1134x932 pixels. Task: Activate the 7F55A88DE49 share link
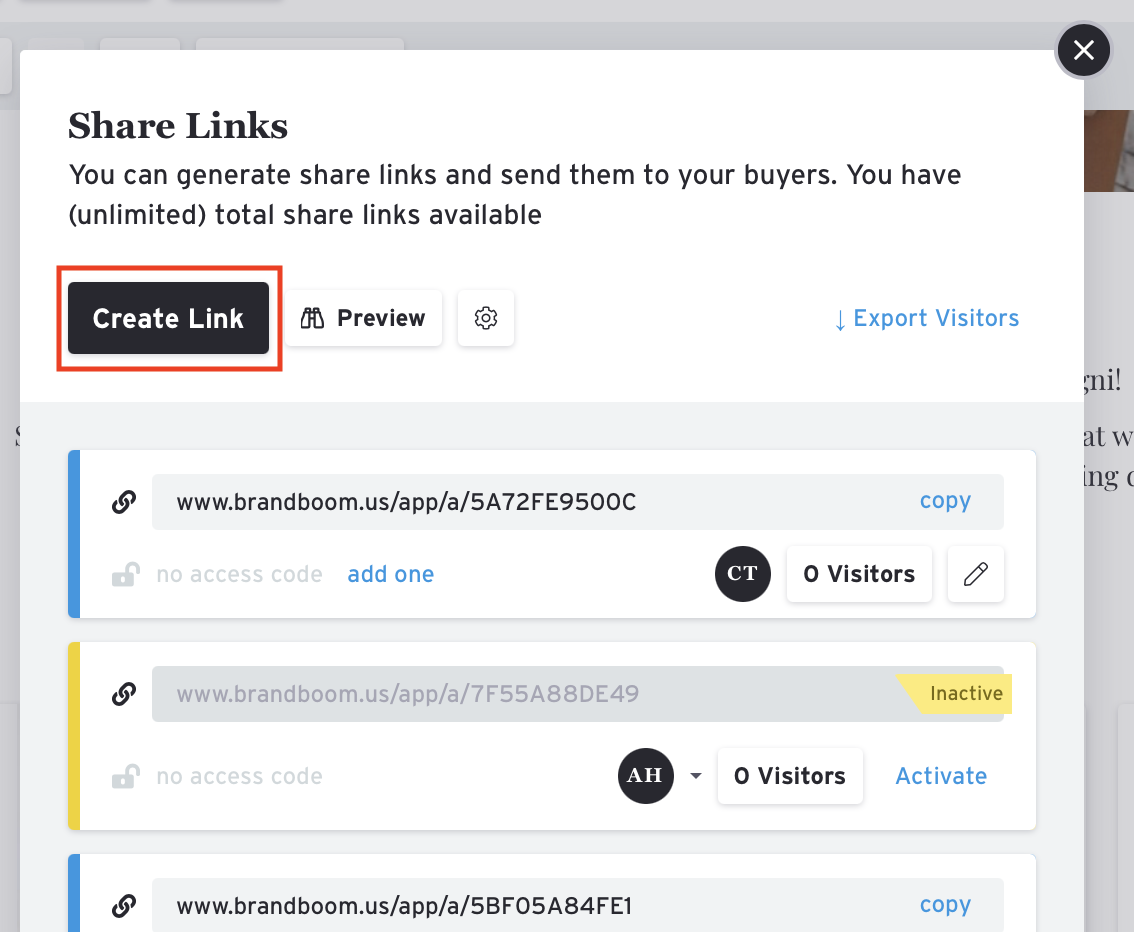[940, 775]
